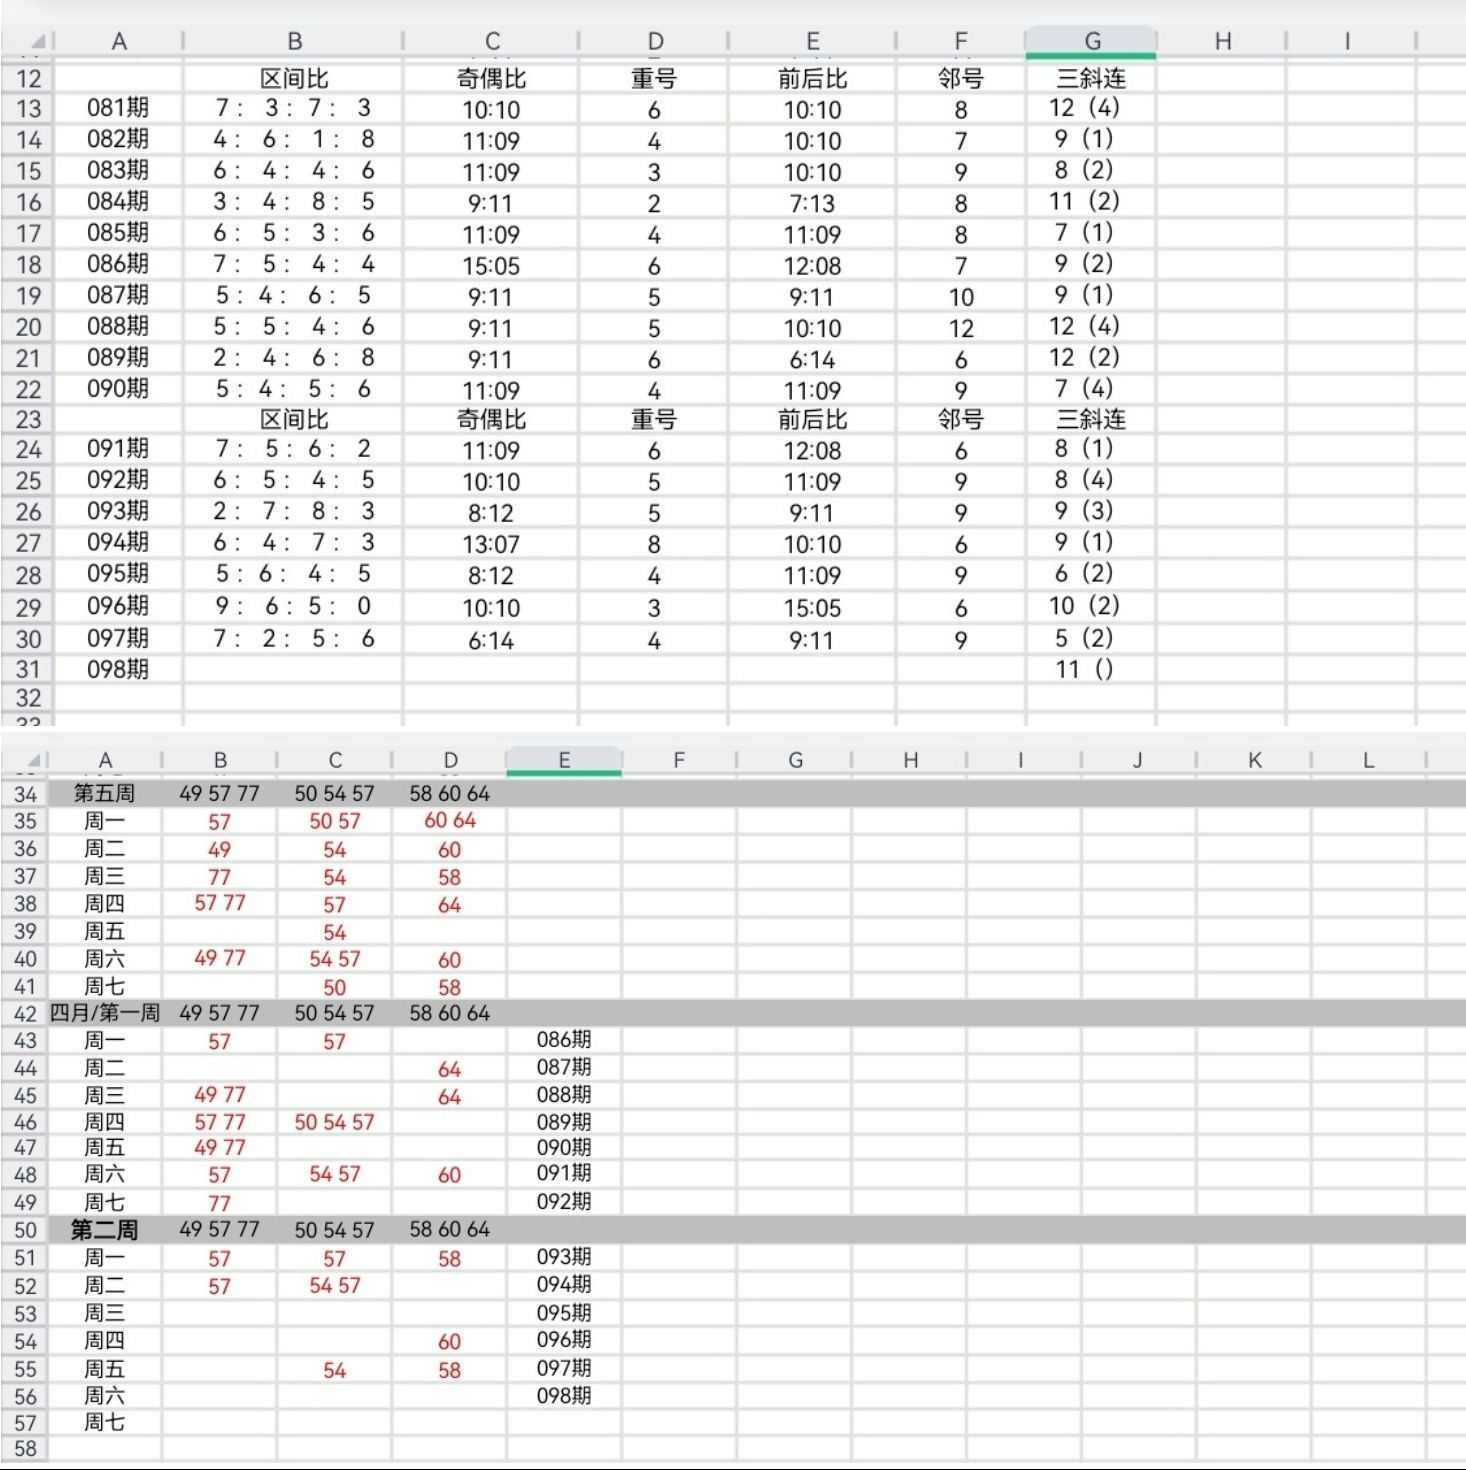Screen dimensions: 1466x1470
Task: Click 周七 cell in row 57
Action: [x=105, y=1422]
